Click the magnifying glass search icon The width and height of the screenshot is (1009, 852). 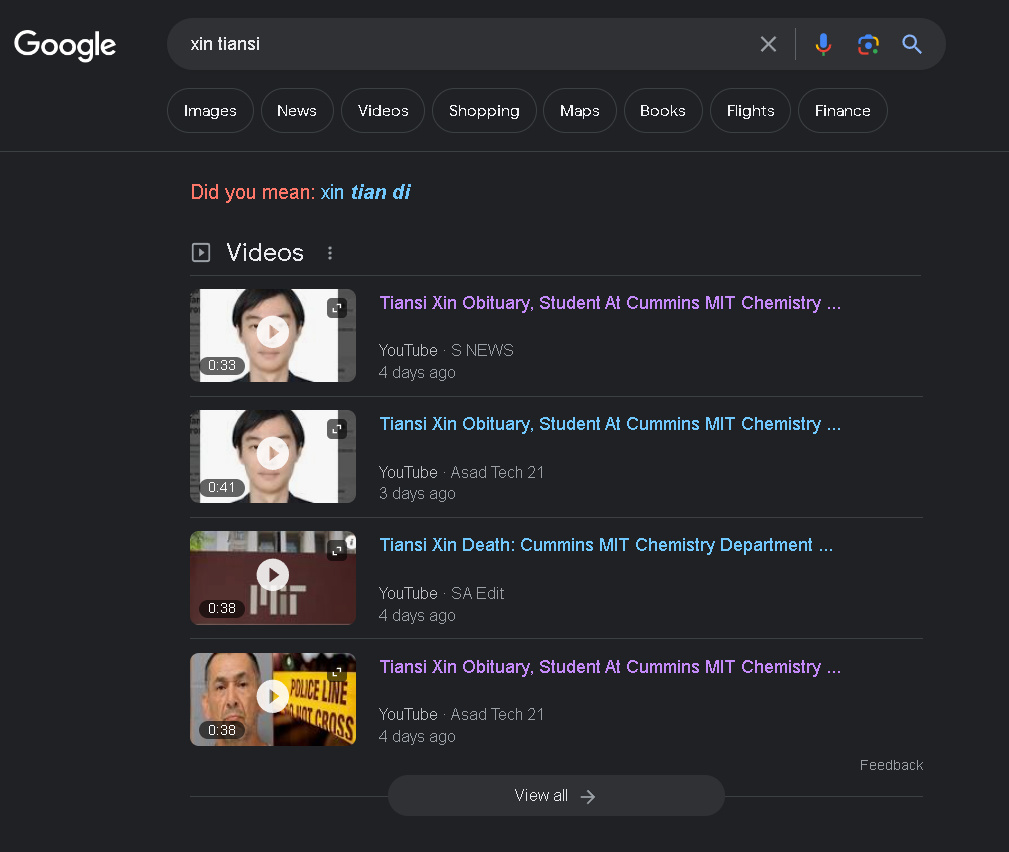912,44
